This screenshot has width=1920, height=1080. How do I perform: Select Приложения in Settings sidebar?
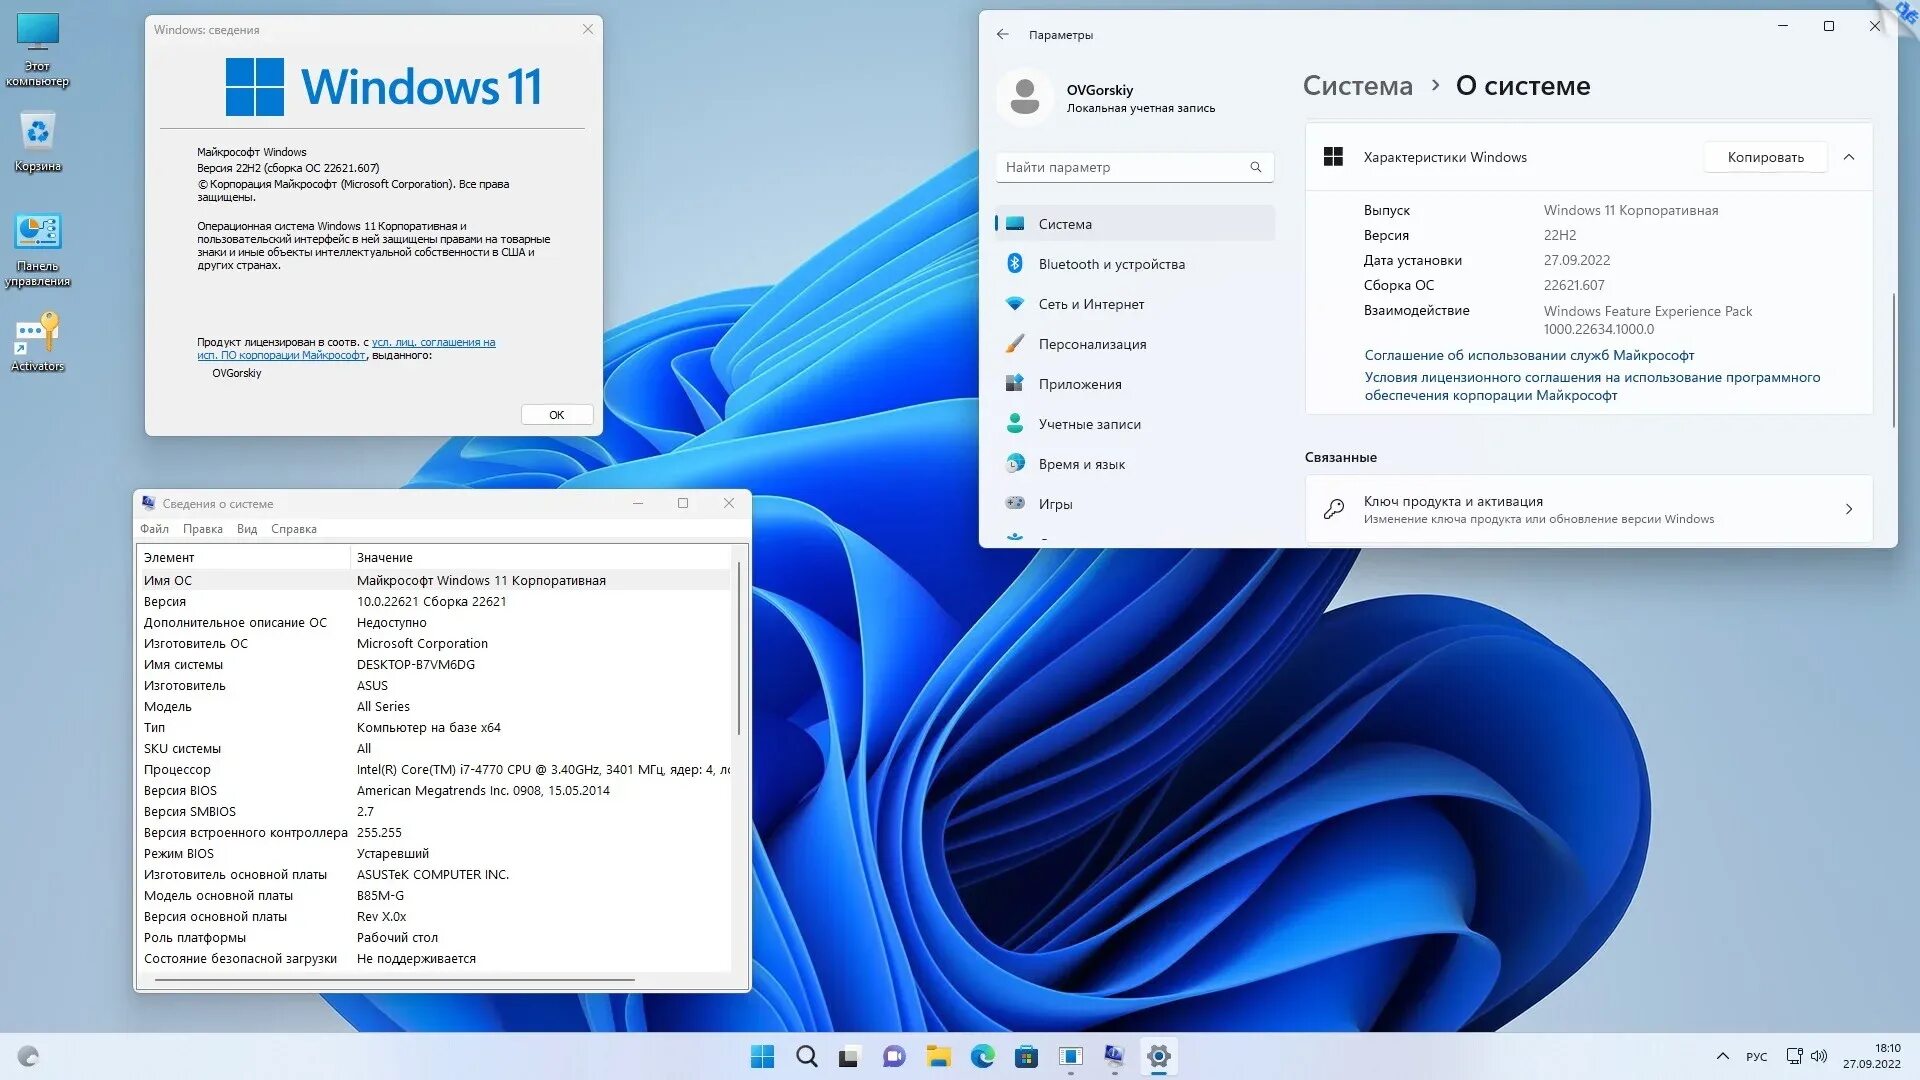pyautogui.click(x=1135, y=384)
